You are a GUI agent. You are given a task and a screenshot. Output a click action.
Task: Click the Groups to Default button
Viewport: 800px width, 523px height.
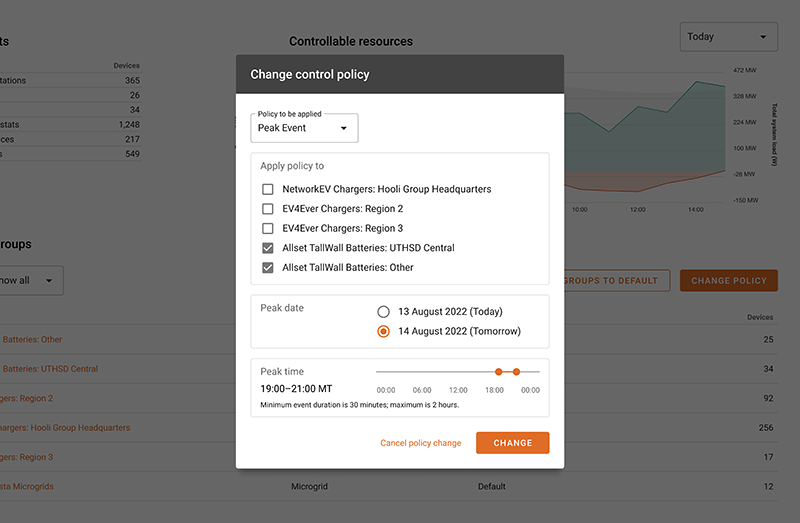tap(616, 281)
